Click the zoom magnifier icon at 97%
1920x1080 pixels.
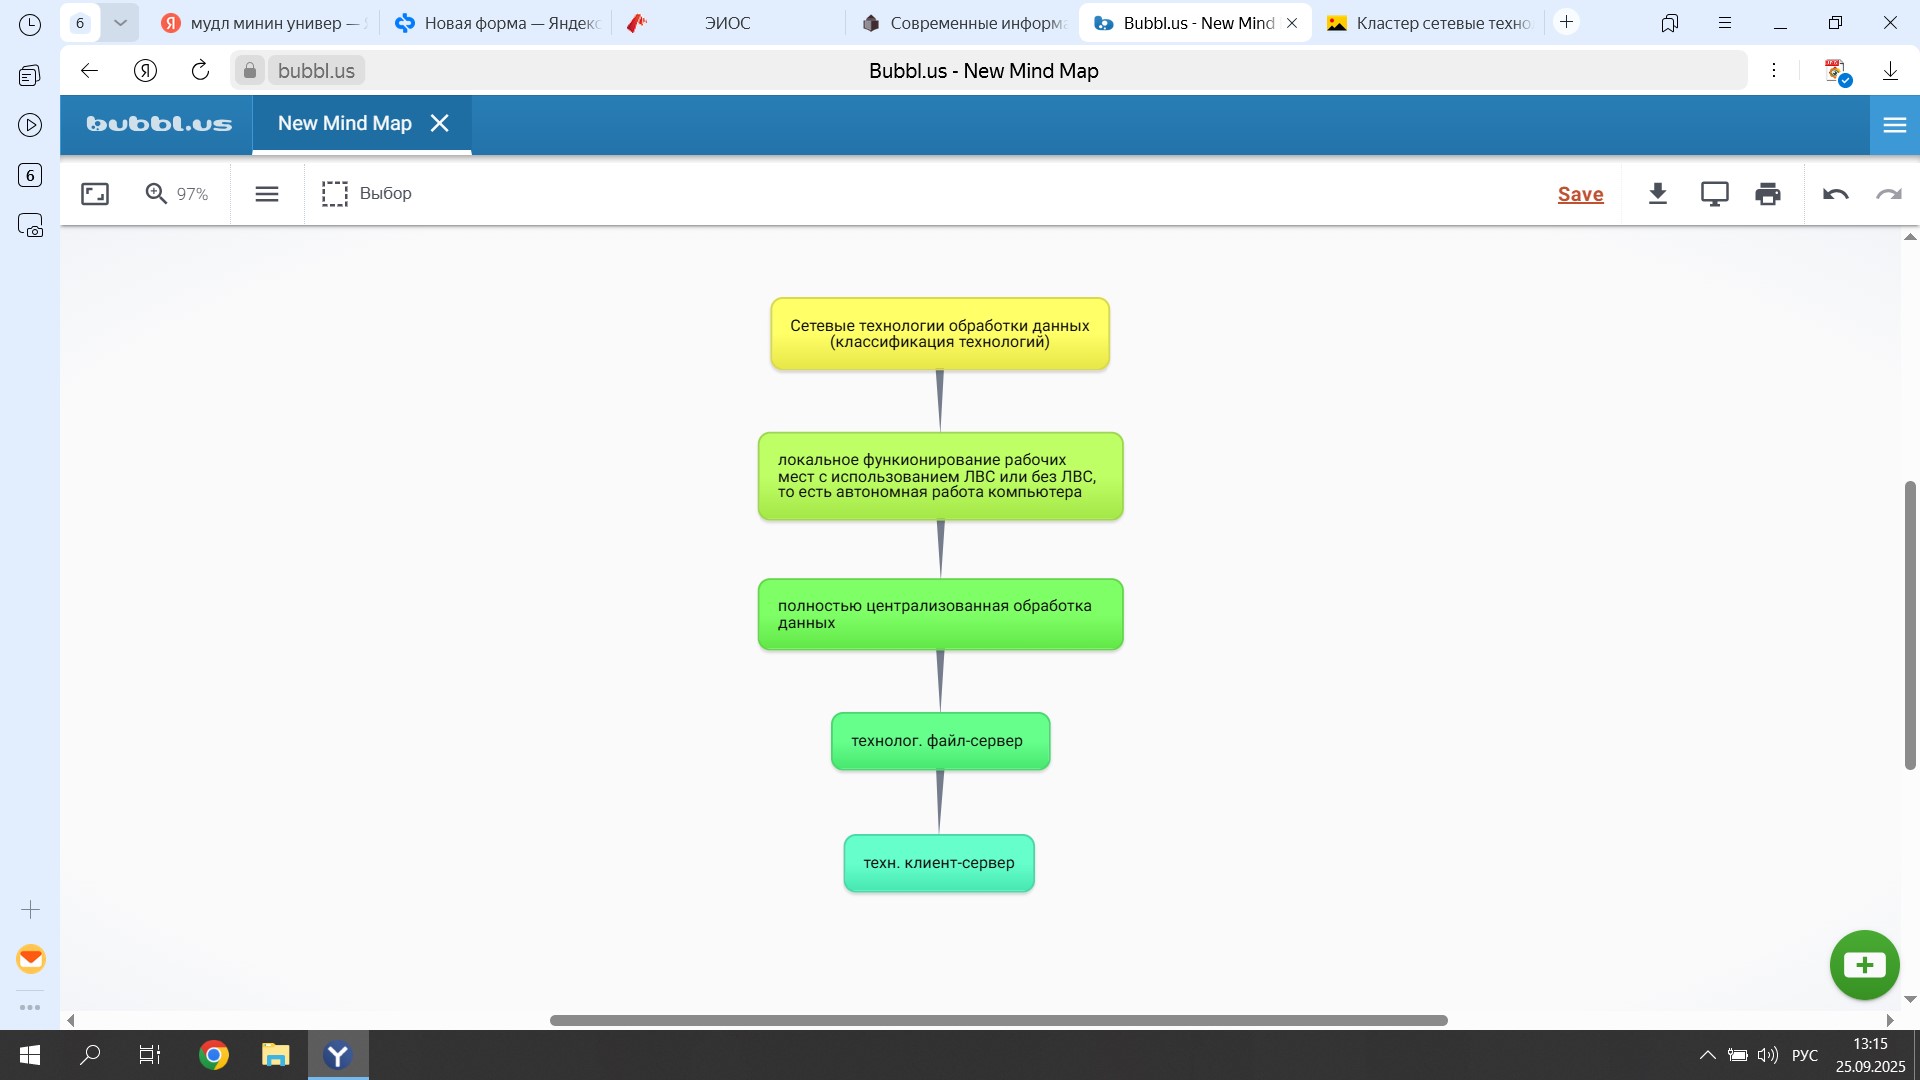point(157,194)
